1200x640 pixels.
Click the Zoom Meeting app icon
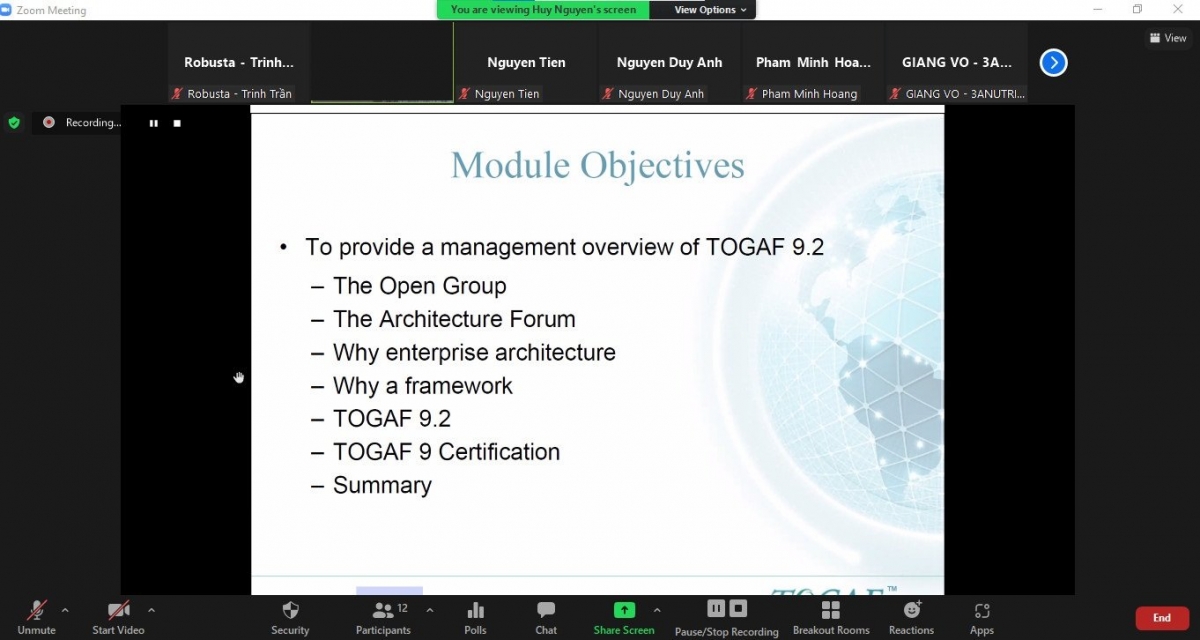(x=6, y=10)
